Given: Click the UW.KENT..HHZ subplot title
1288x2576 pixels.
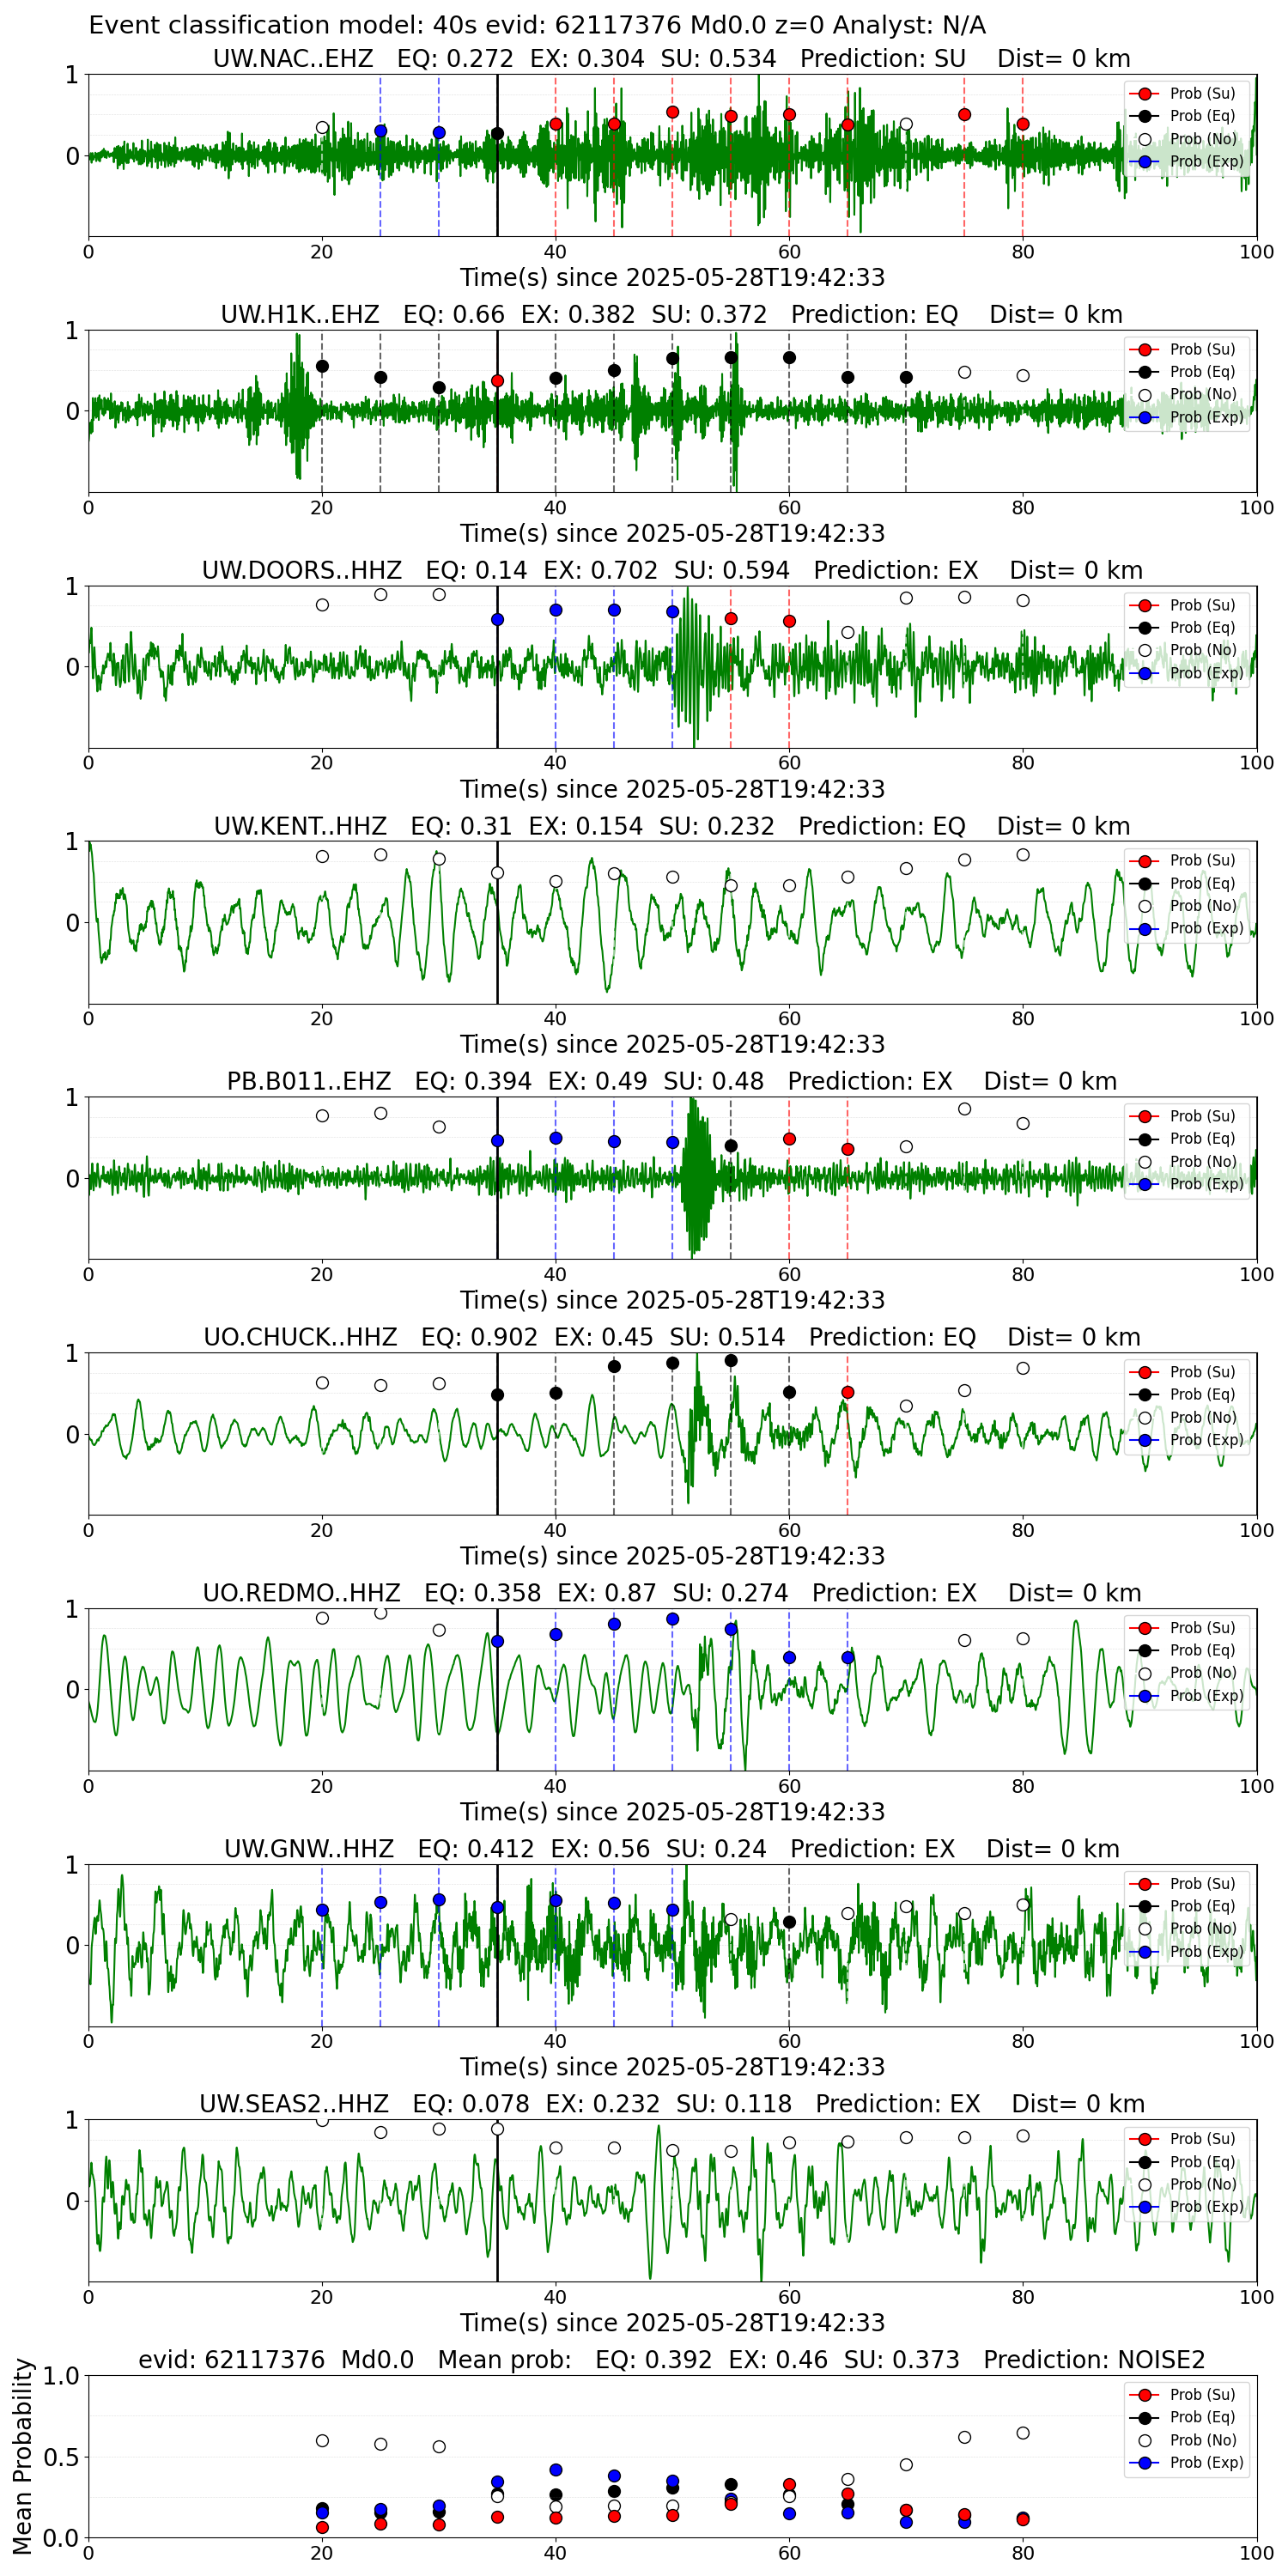Looking at the screenshot, I should point(672,826).
